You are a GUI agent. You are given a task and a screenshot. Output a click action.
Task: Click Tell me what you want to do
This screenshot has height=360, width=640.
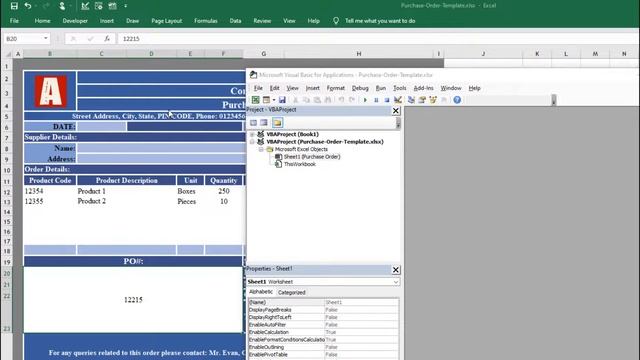click(x=380, y=21)
